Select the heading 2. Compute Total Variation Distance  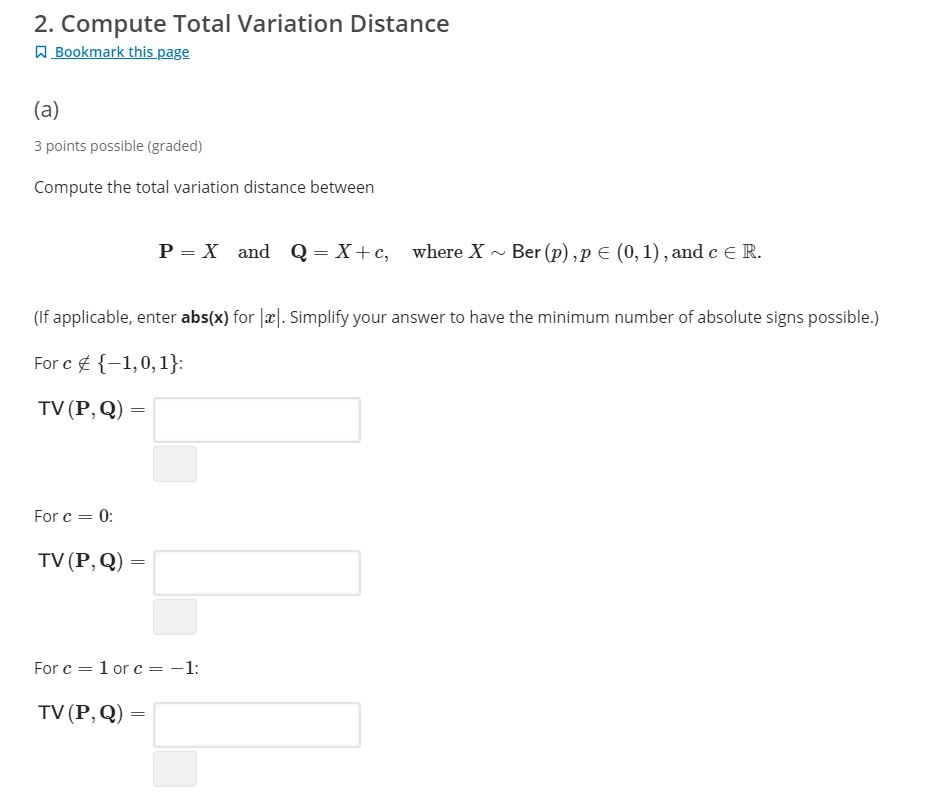click(x=240, y=23)
